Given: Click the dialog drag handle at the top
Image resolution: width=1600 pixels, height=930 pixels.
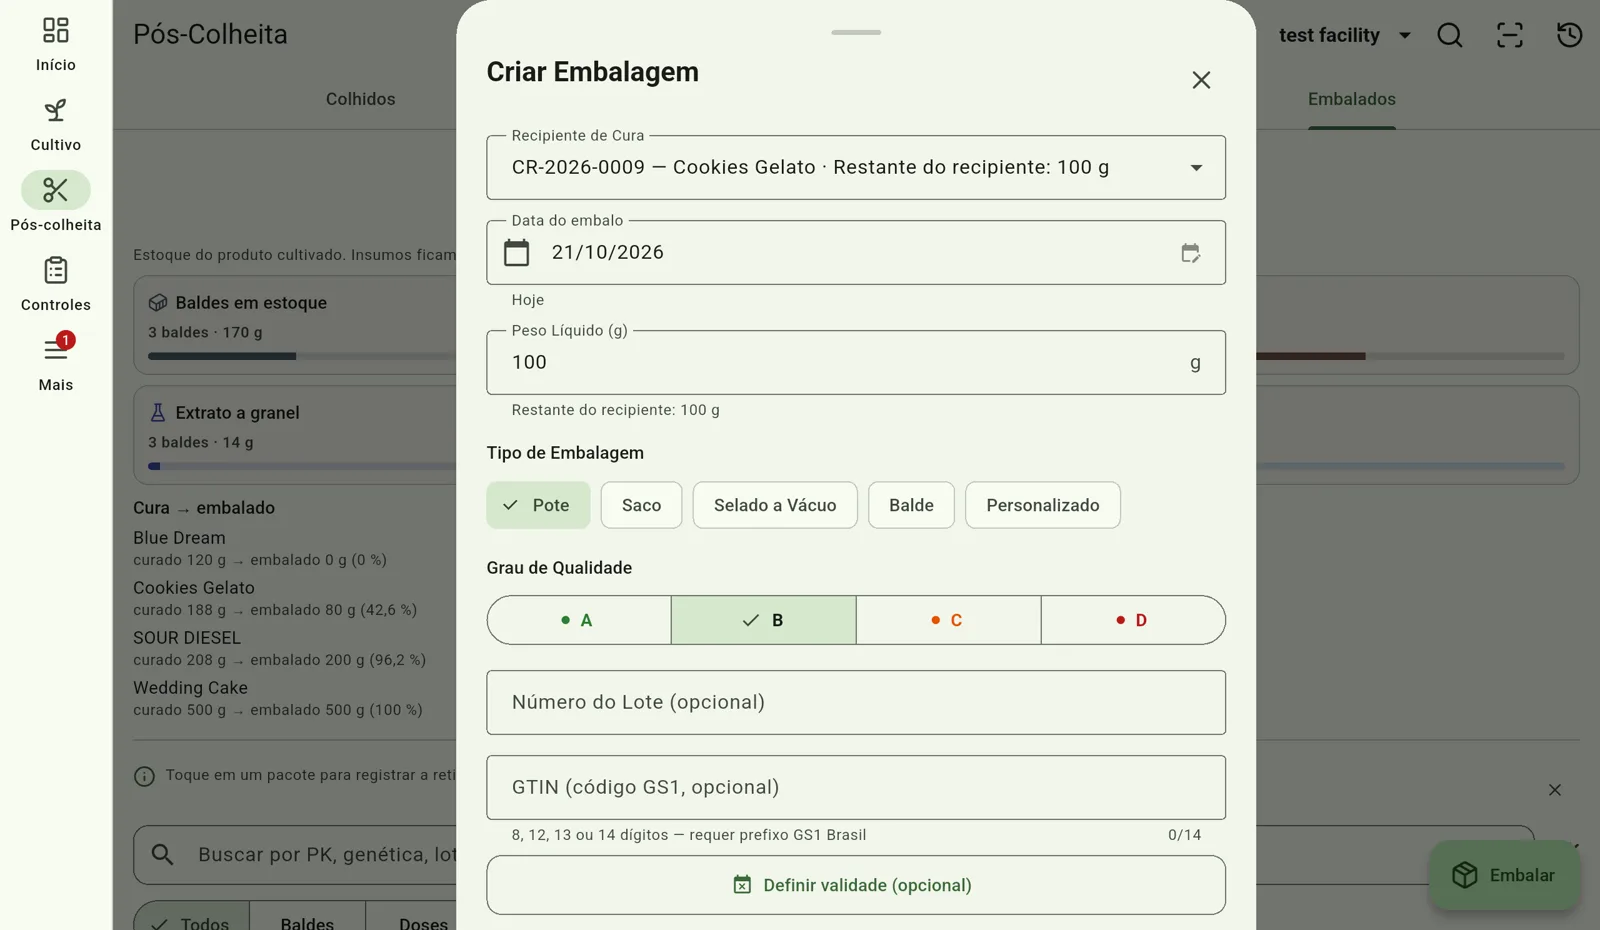Looking at the screenshot, I should 856,32.
